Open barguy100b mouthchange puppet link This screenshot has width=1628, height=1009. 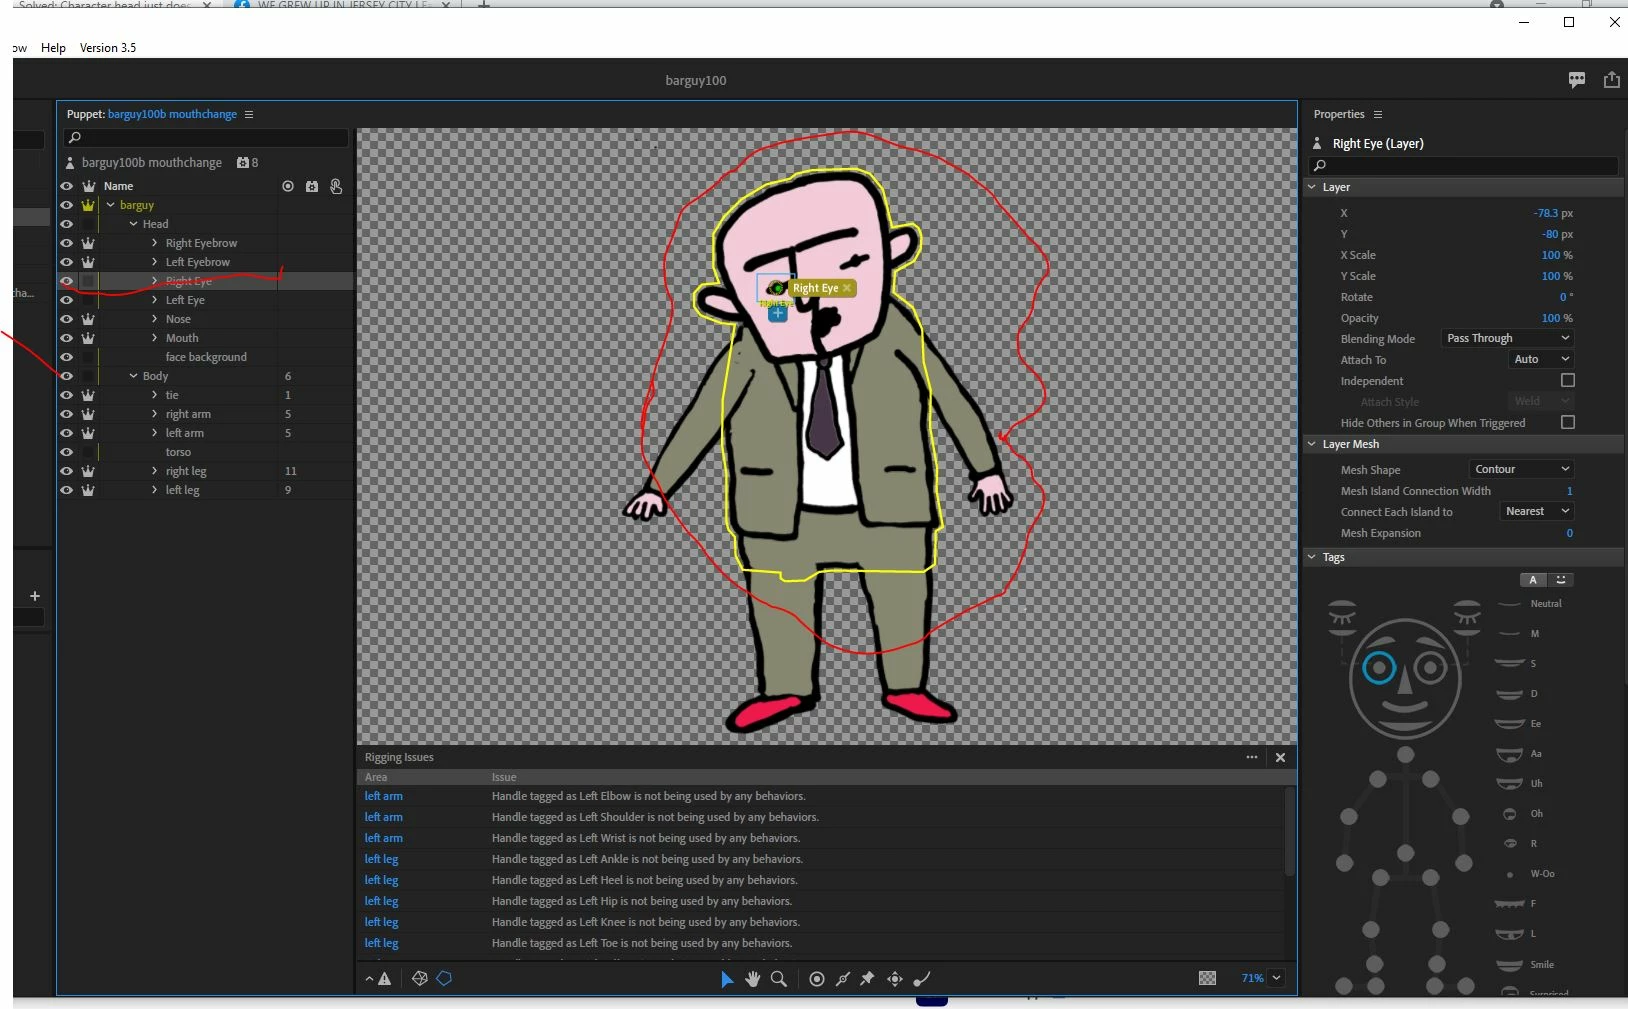pos(172,114)
